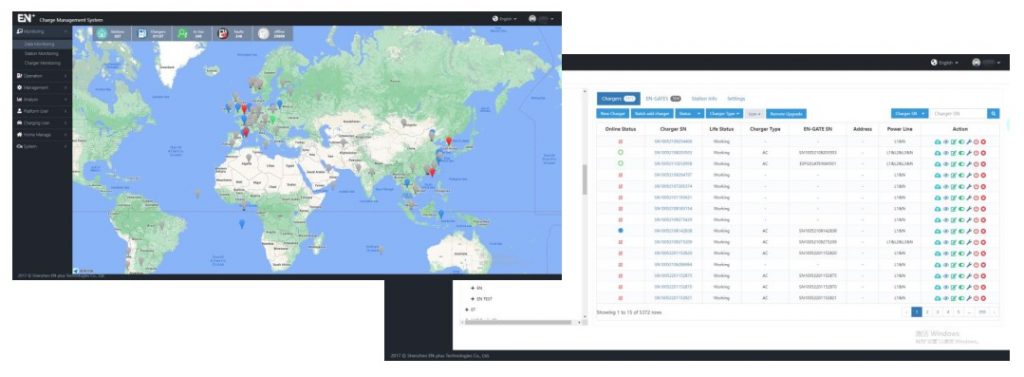Click the cloud upload icon in first table row
This screenshot has width=1024, height=377.
tap(938, 142)
